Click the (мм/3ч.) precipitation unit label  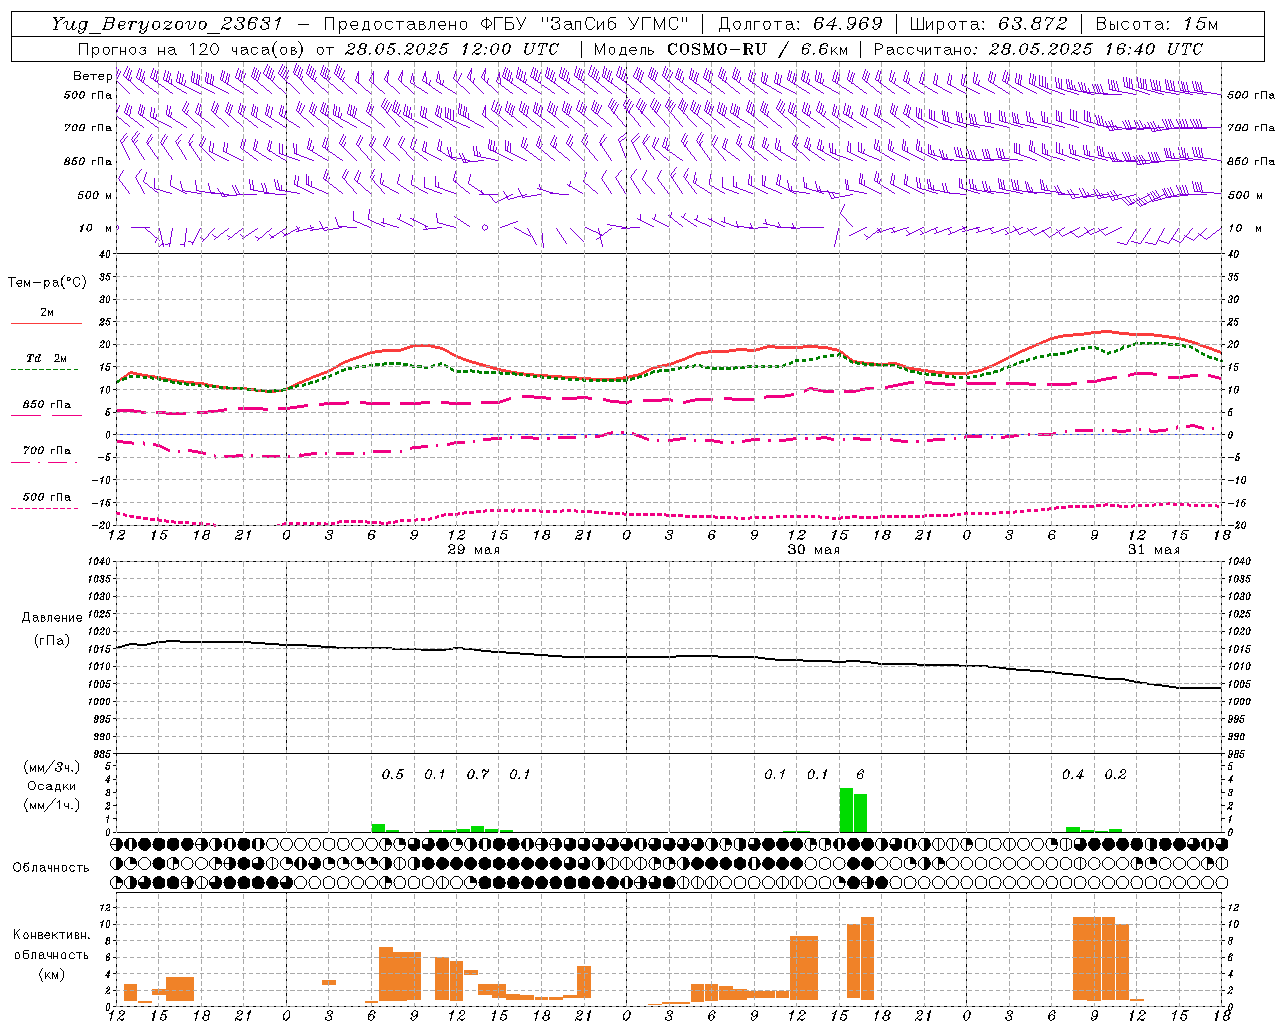52,767
